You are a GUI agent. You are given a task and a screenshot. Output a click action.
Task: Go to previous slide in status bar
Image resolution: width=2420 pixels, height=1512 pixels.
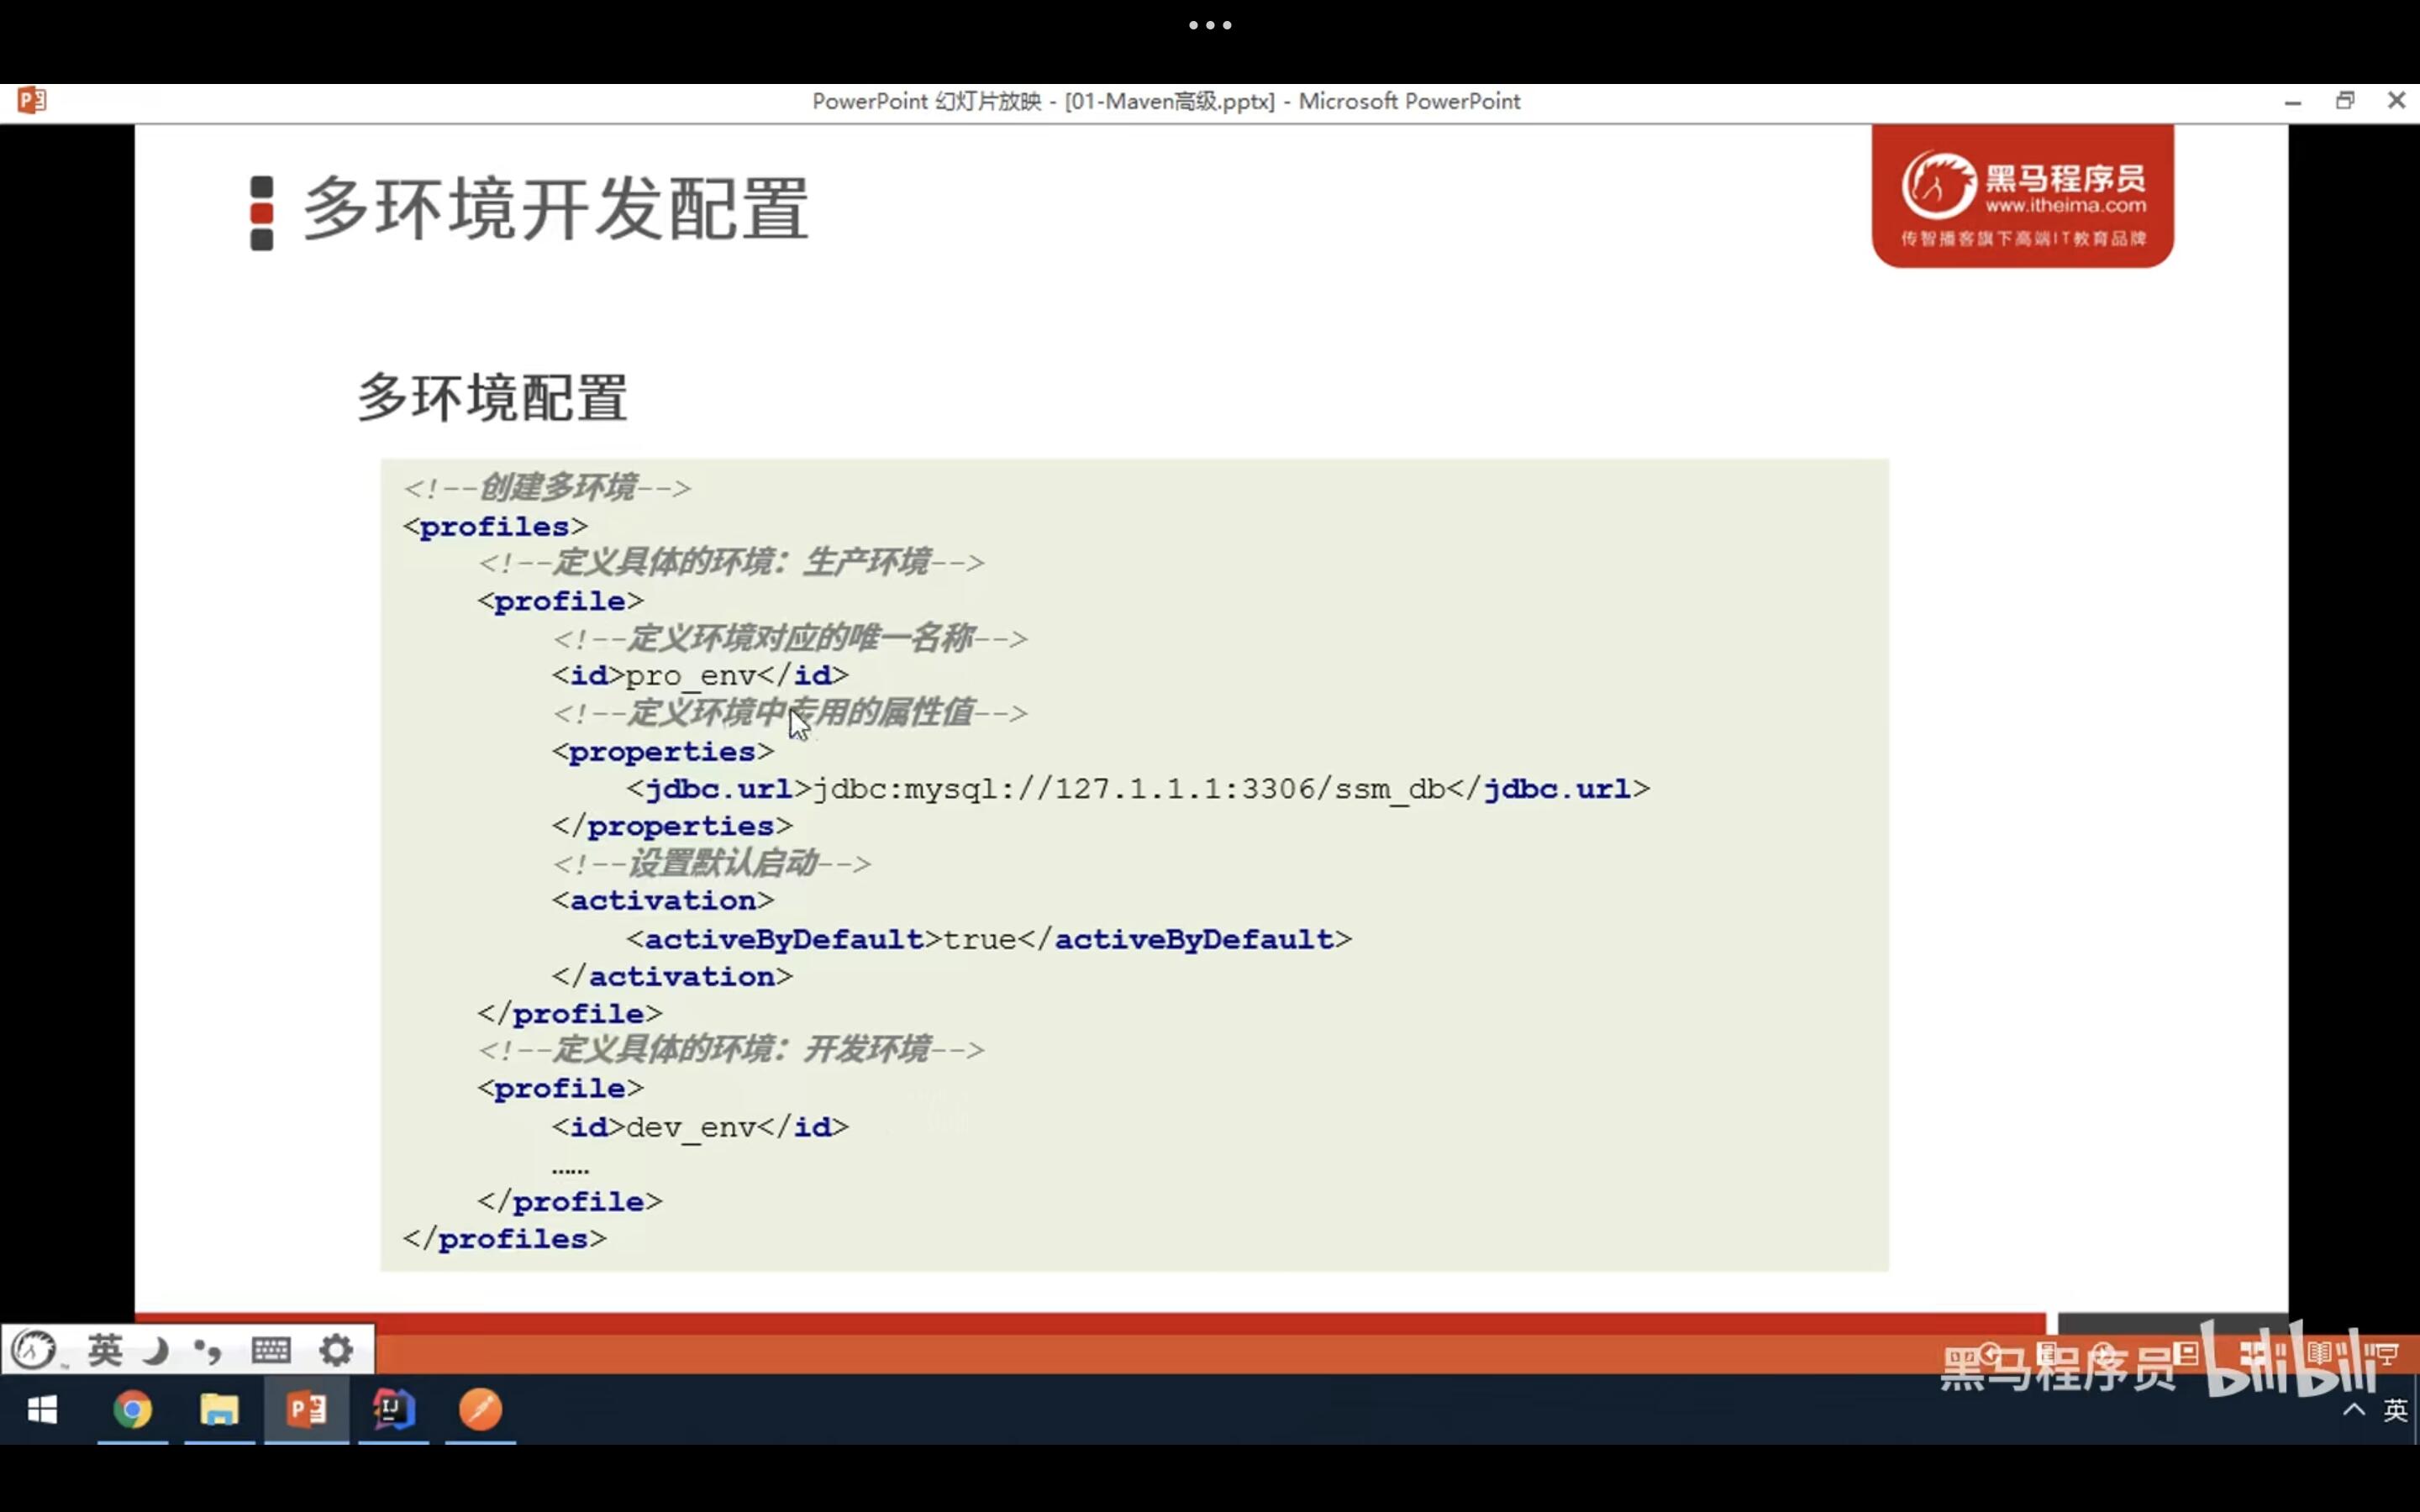click(1990, 1353)
